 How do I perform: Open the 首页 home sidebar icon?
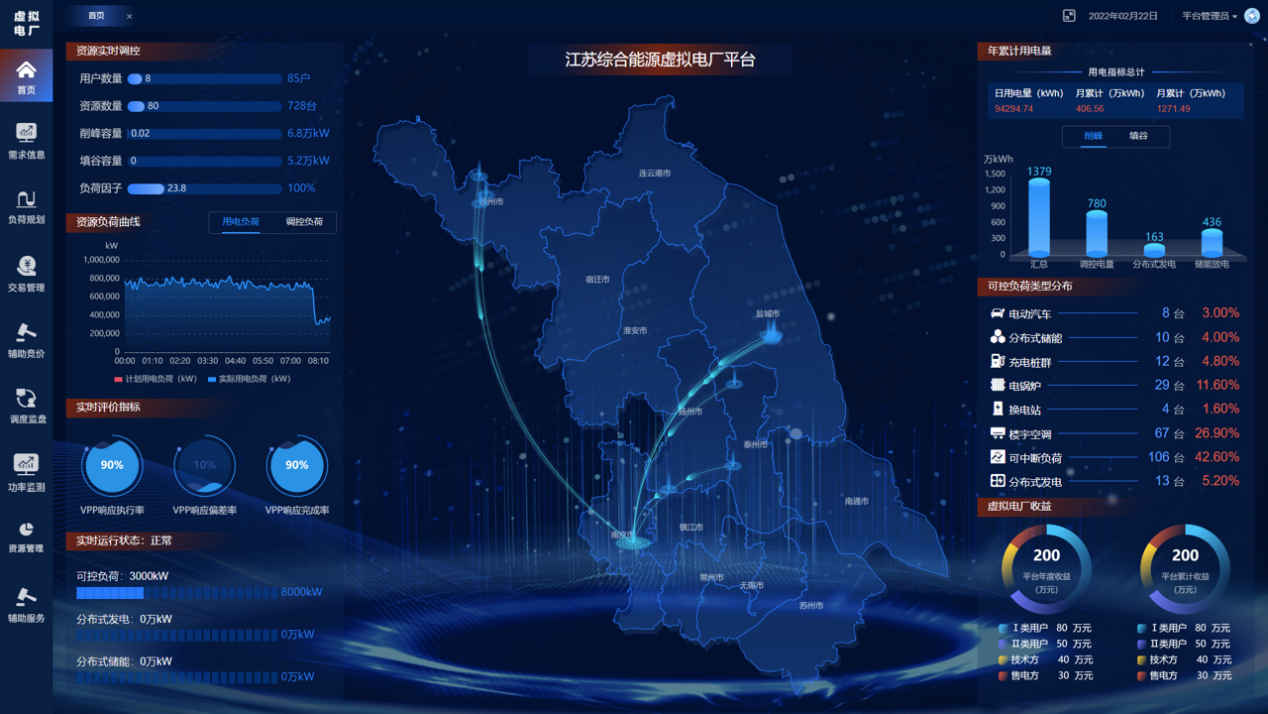pyautogui.click(x=26, y=76)
